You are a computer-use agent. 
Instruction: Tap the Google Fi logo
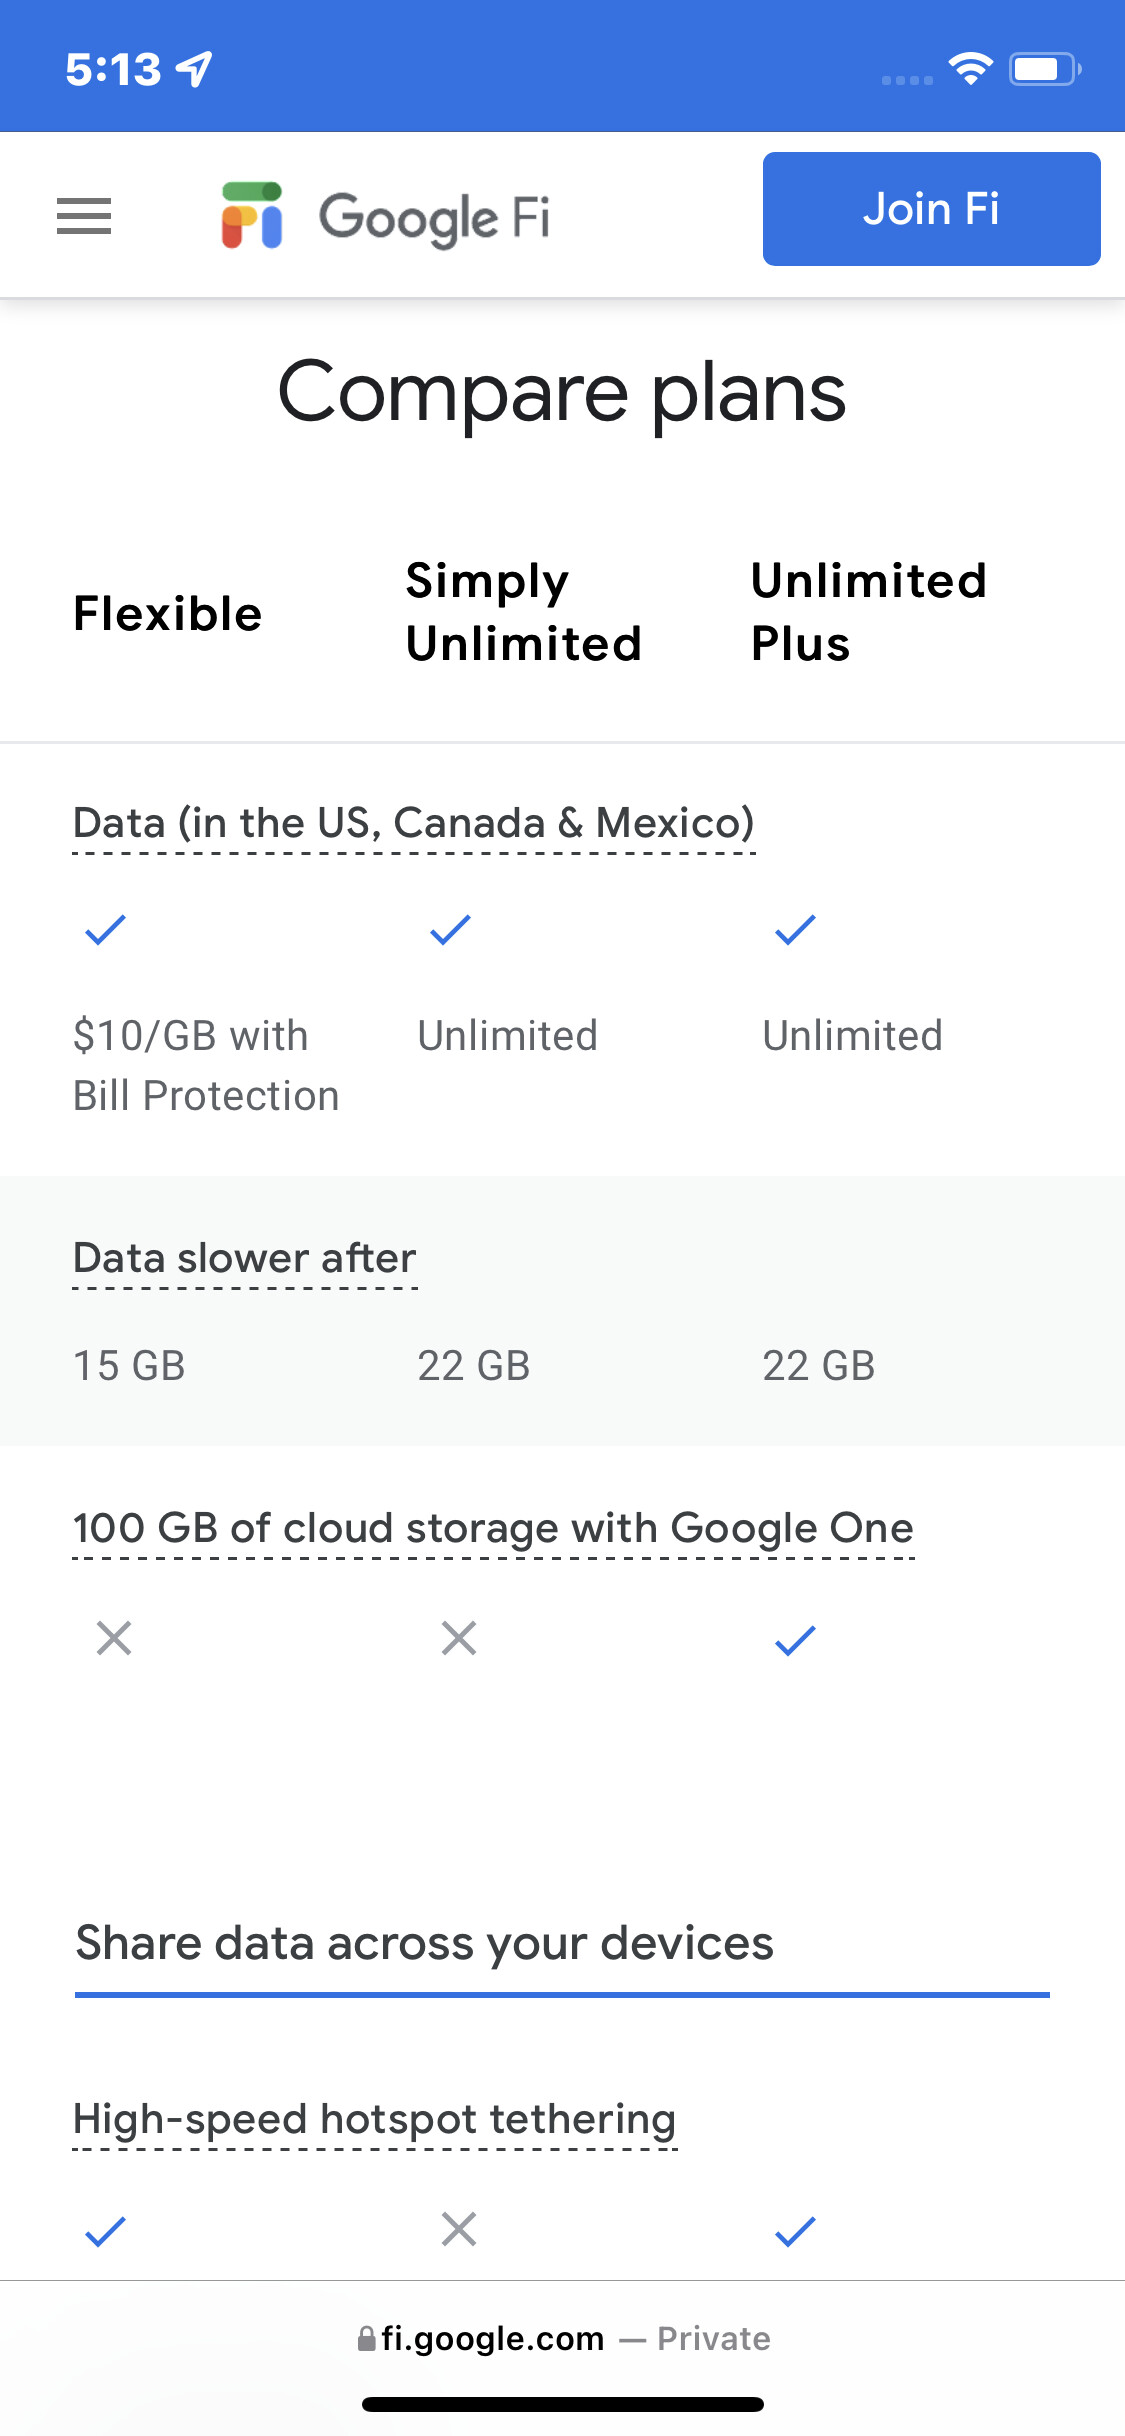point(385,216)
